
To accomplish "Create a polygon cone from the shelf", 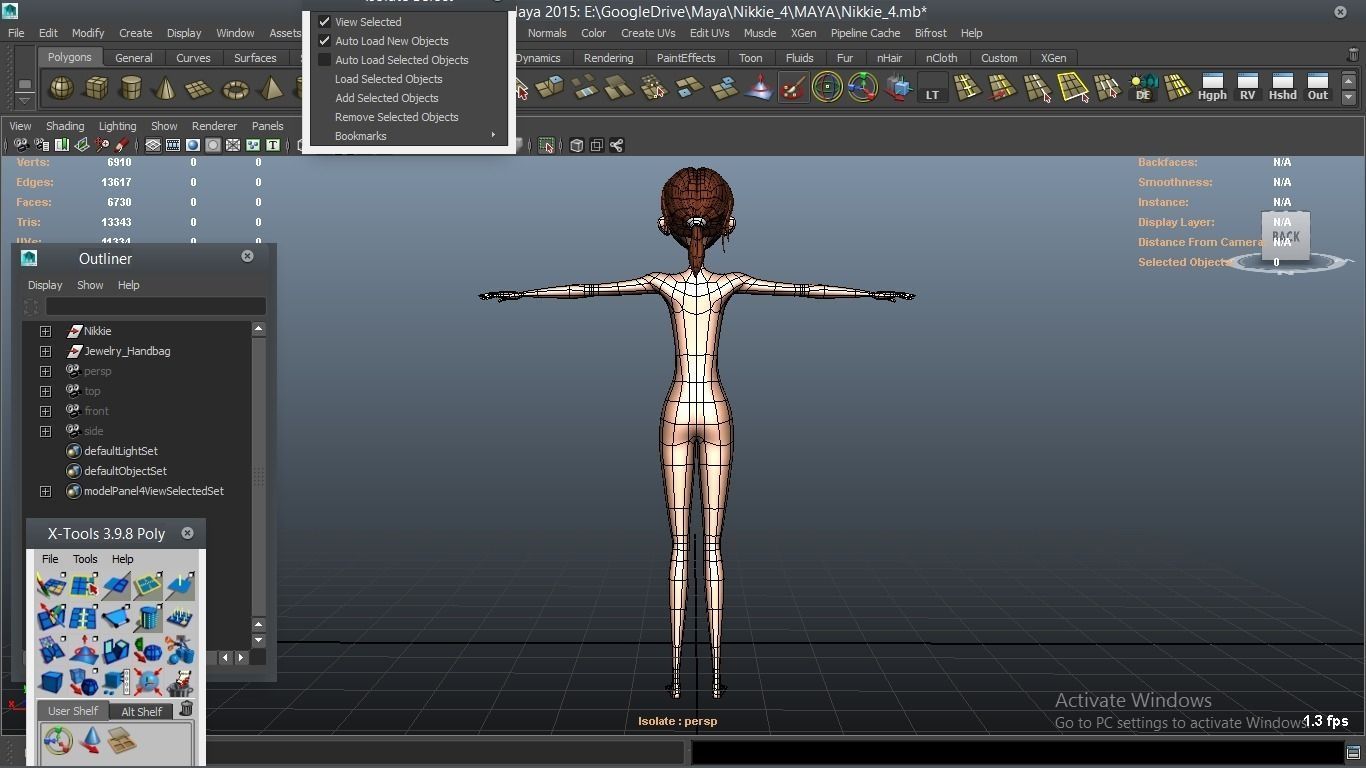I will point(165,89).
